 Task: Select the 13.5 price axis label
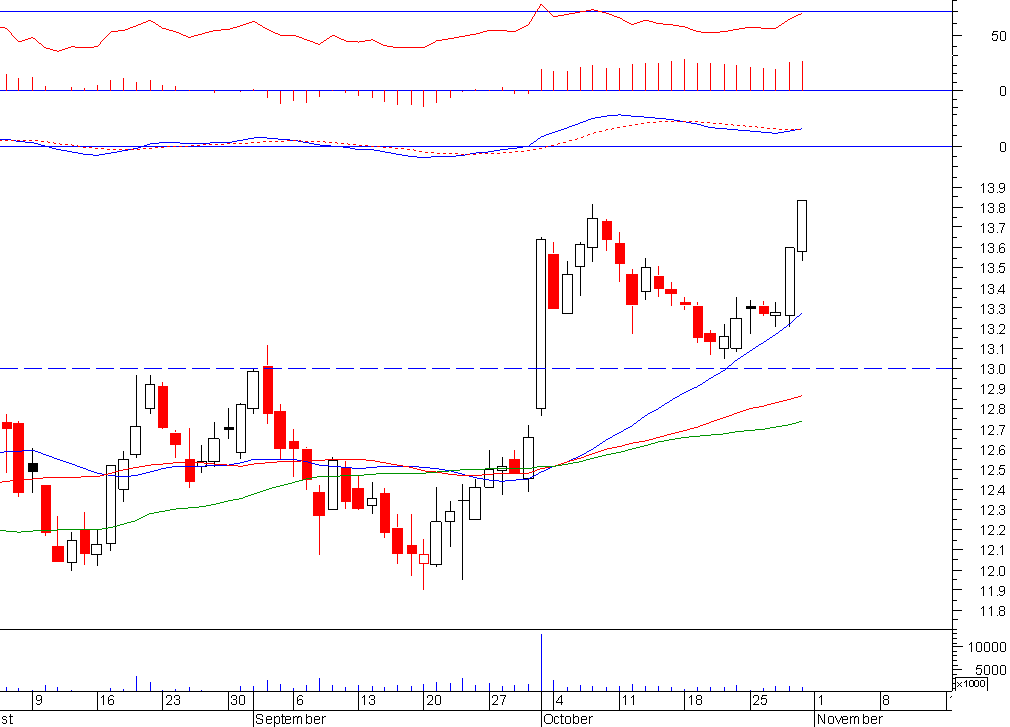tap(992, 269)
